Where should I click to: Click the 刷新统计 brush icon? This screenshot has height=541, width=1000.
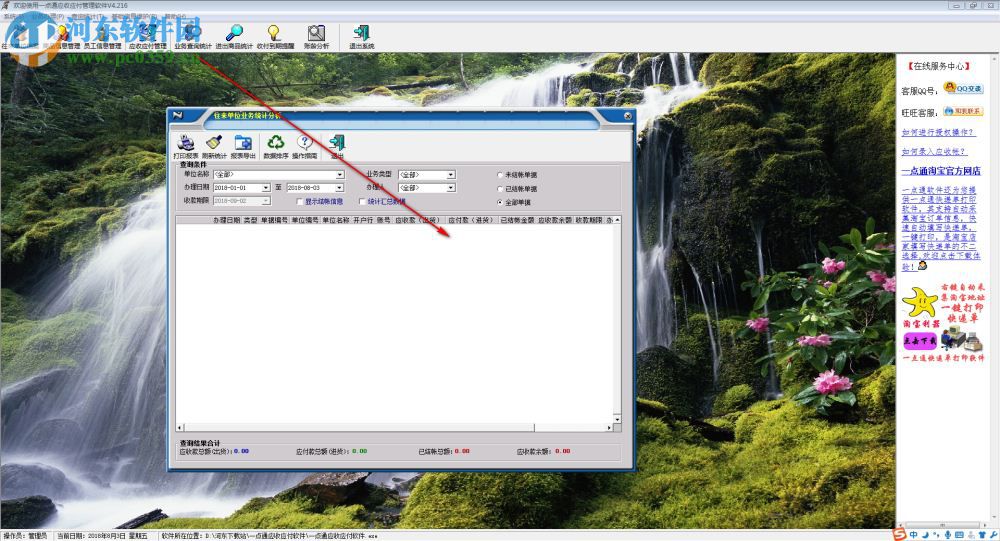click(214, 143)
